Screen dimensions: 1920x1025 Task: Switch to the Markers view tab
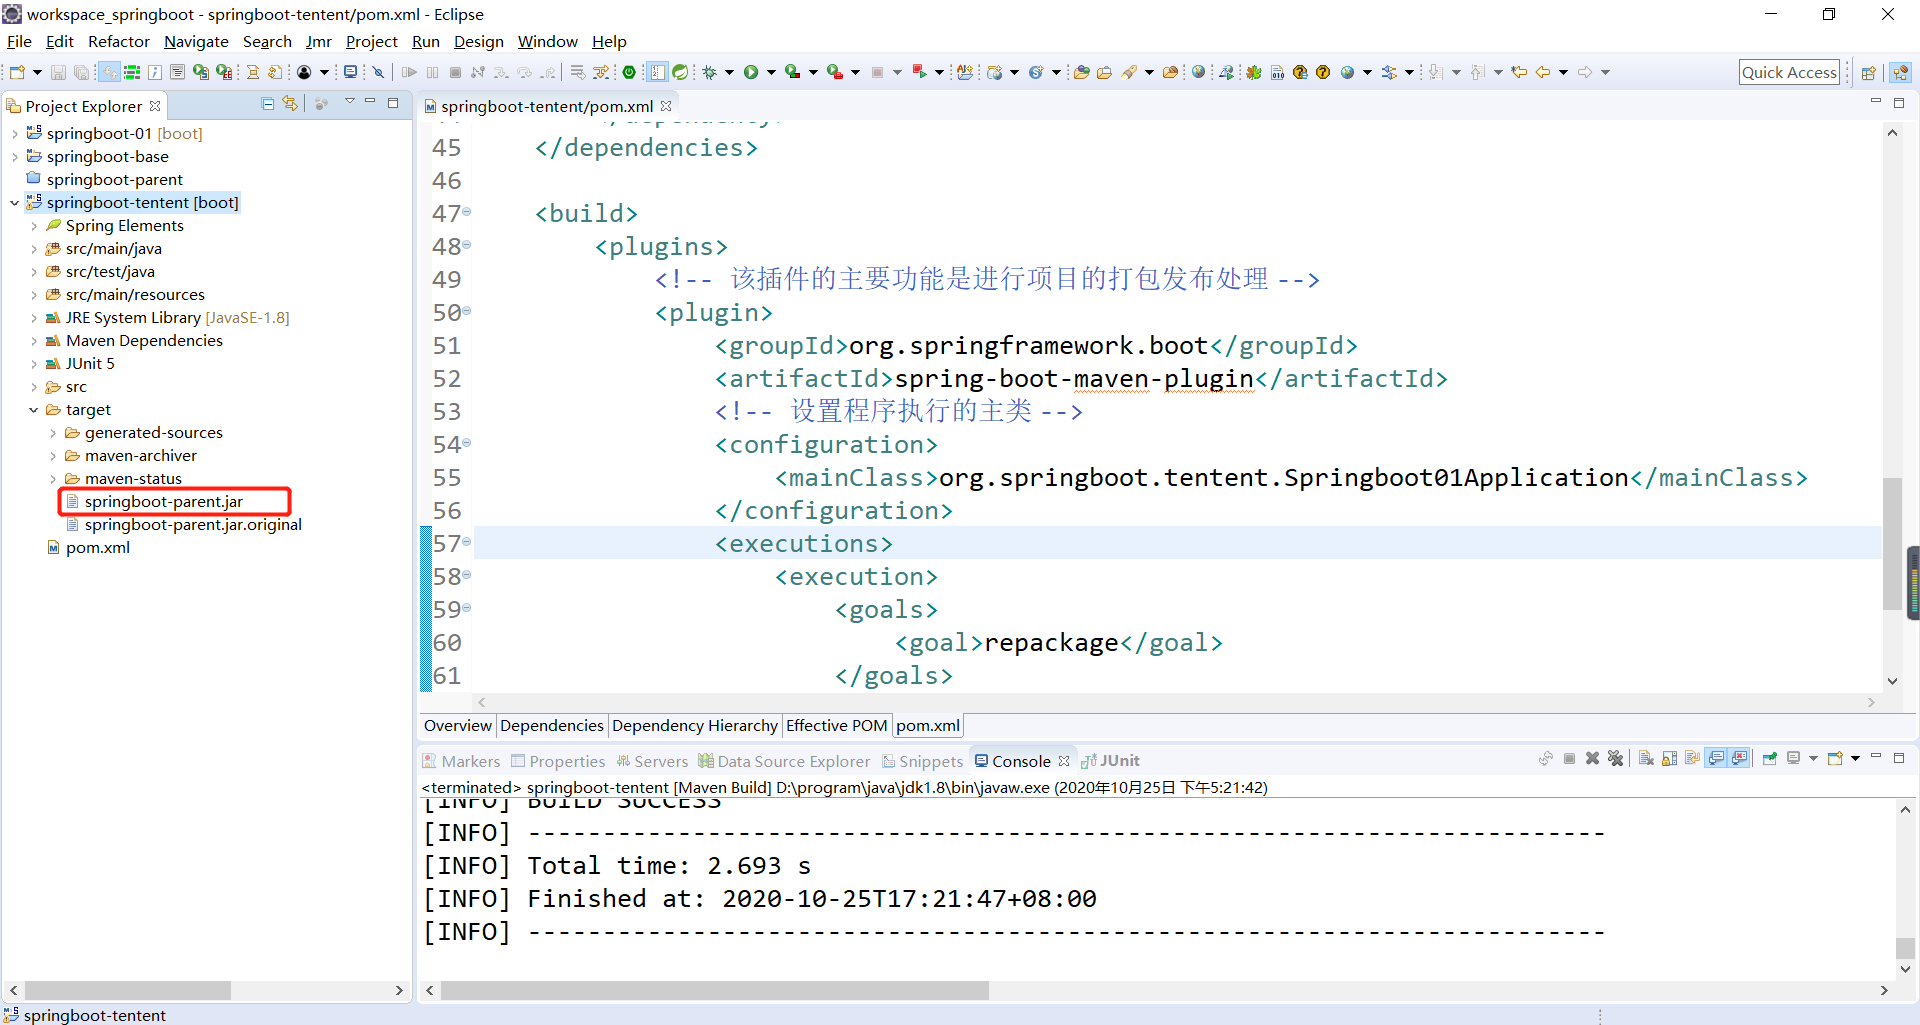(x=461, y=761)
